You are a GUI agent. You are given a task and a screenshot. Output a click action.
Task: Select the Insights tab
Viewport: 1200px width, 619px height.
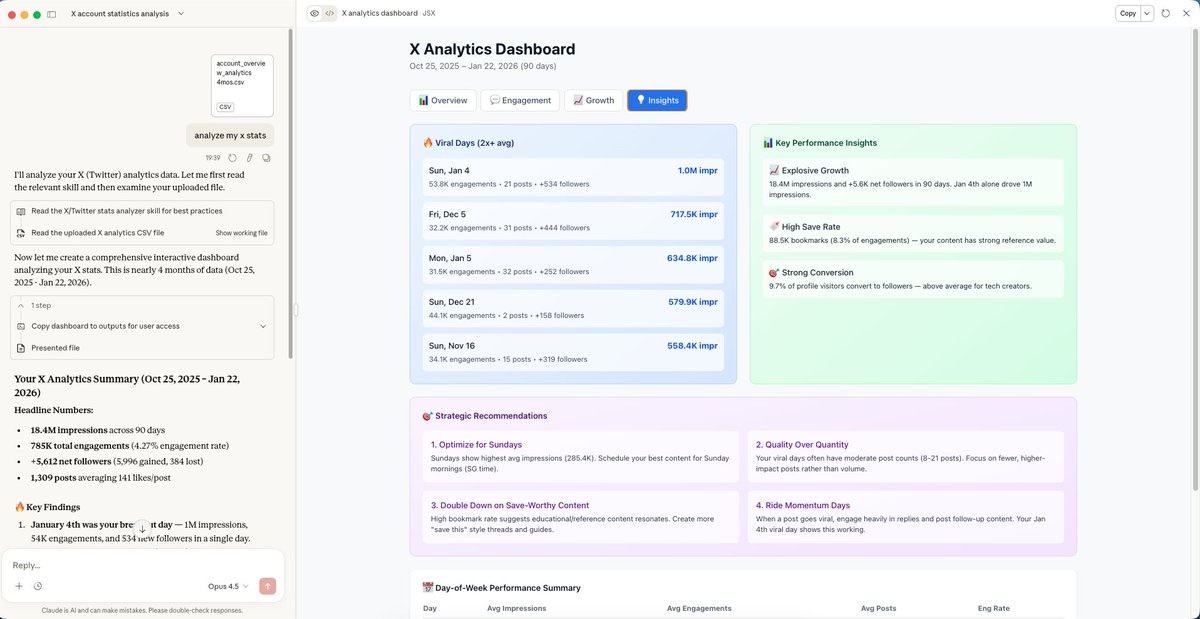(657, 100)
